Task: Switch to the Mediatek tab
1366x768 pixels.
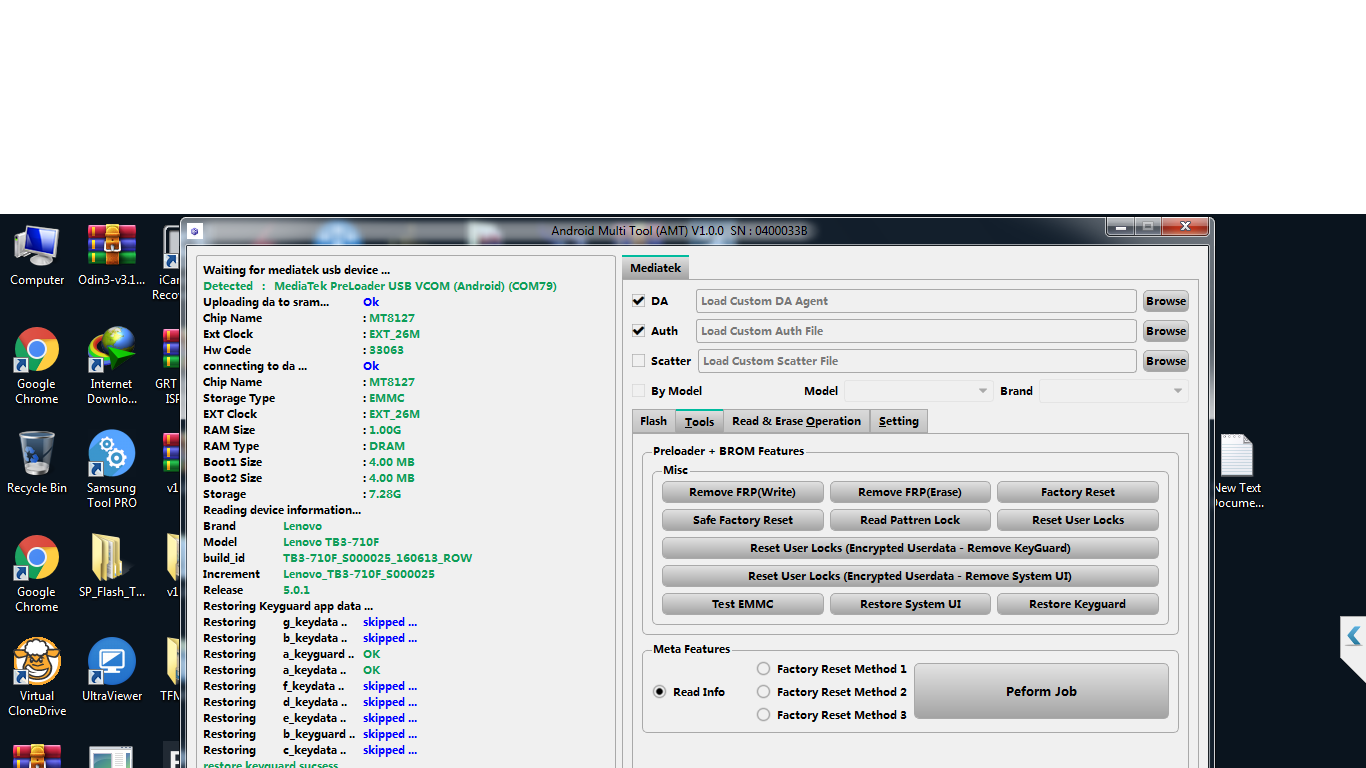Action: [x=655, y=268]
